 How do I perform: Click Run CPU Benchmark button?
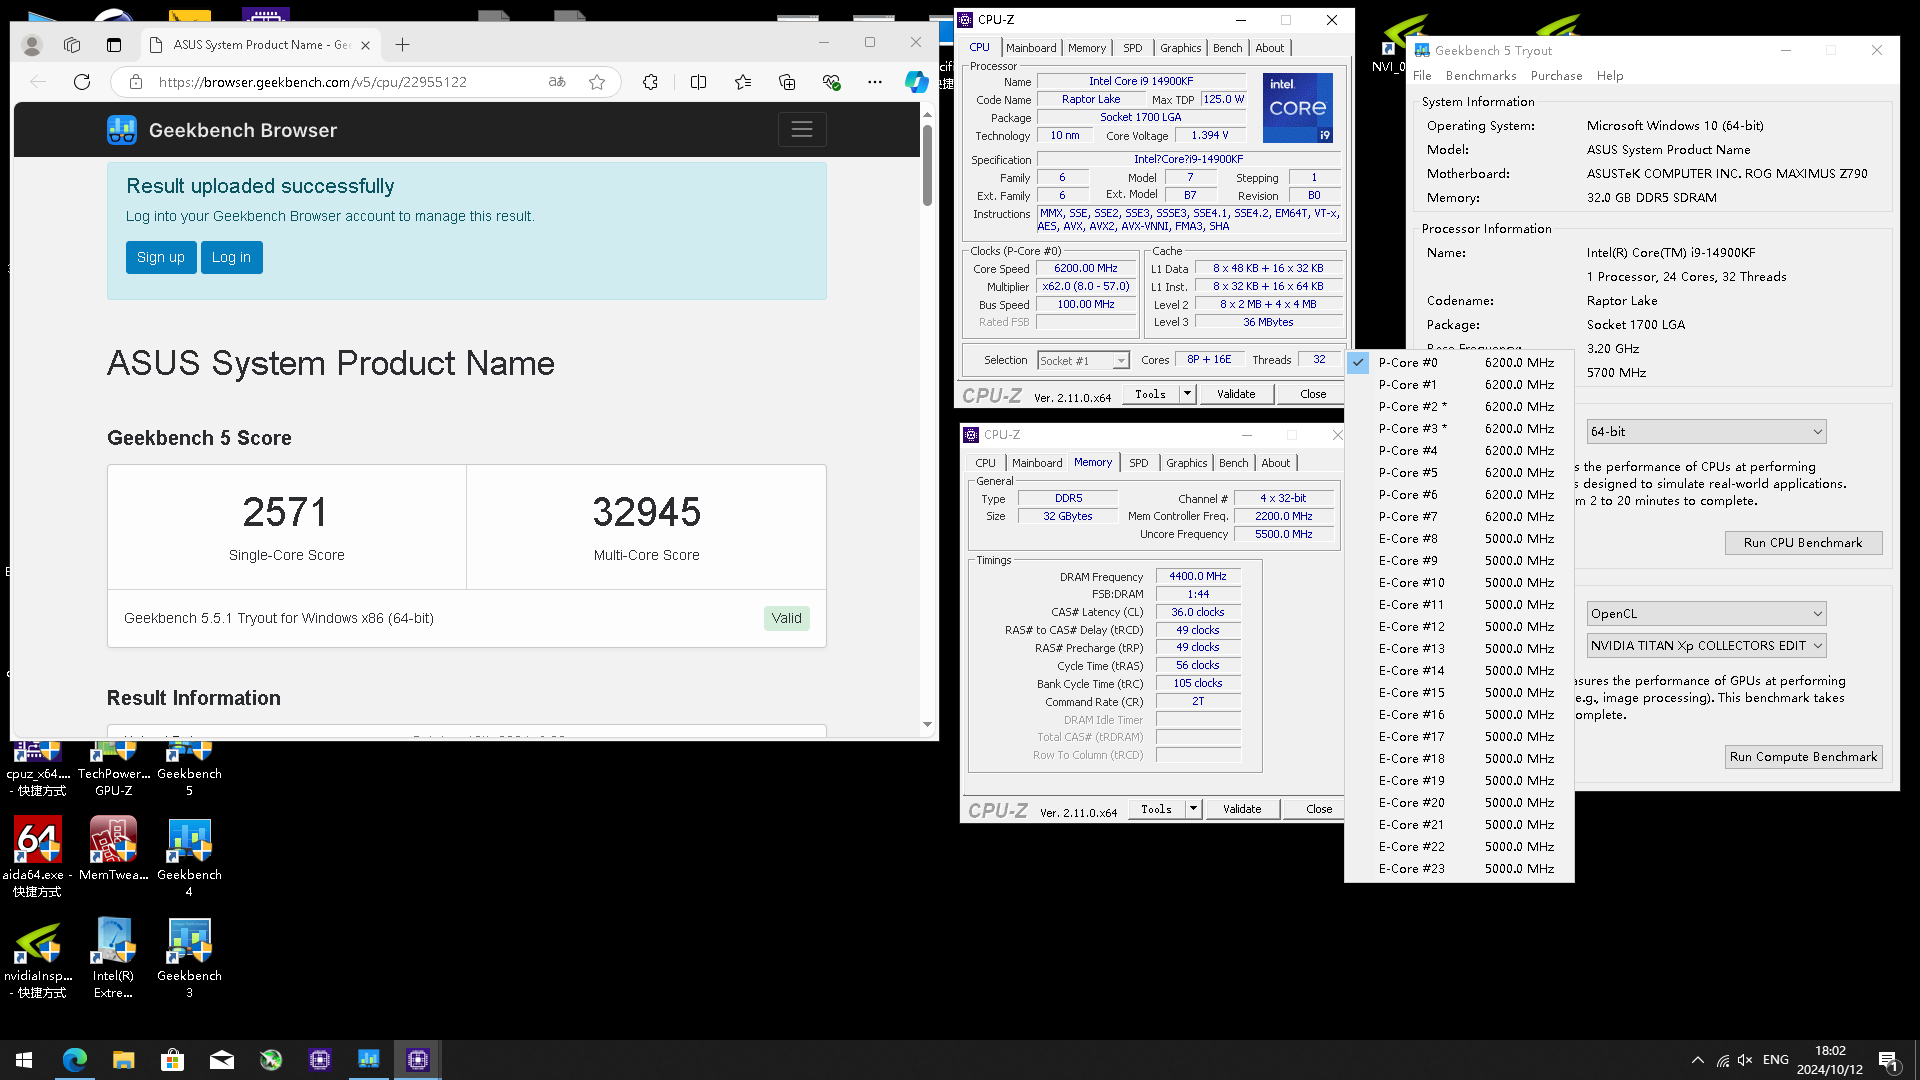coord(1803,543)
